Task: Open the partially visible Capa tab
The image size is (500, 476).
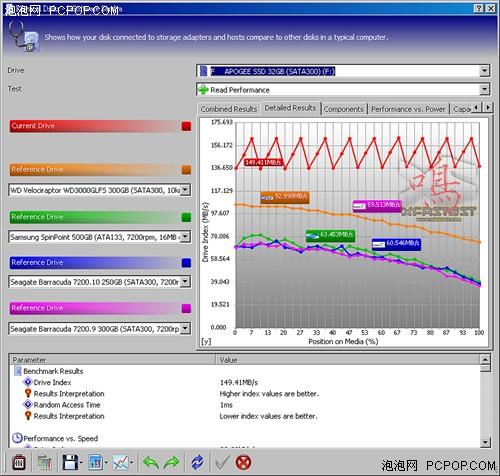Action: coord(462,109)
